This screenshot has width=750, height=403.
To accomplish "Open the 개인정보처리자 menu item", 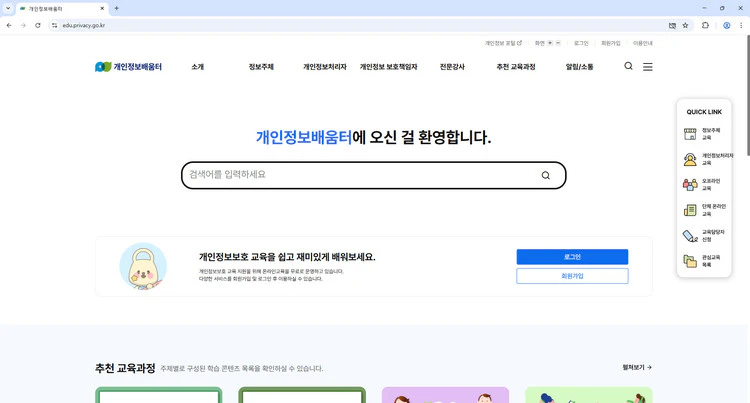I will (x=325, y=67).
